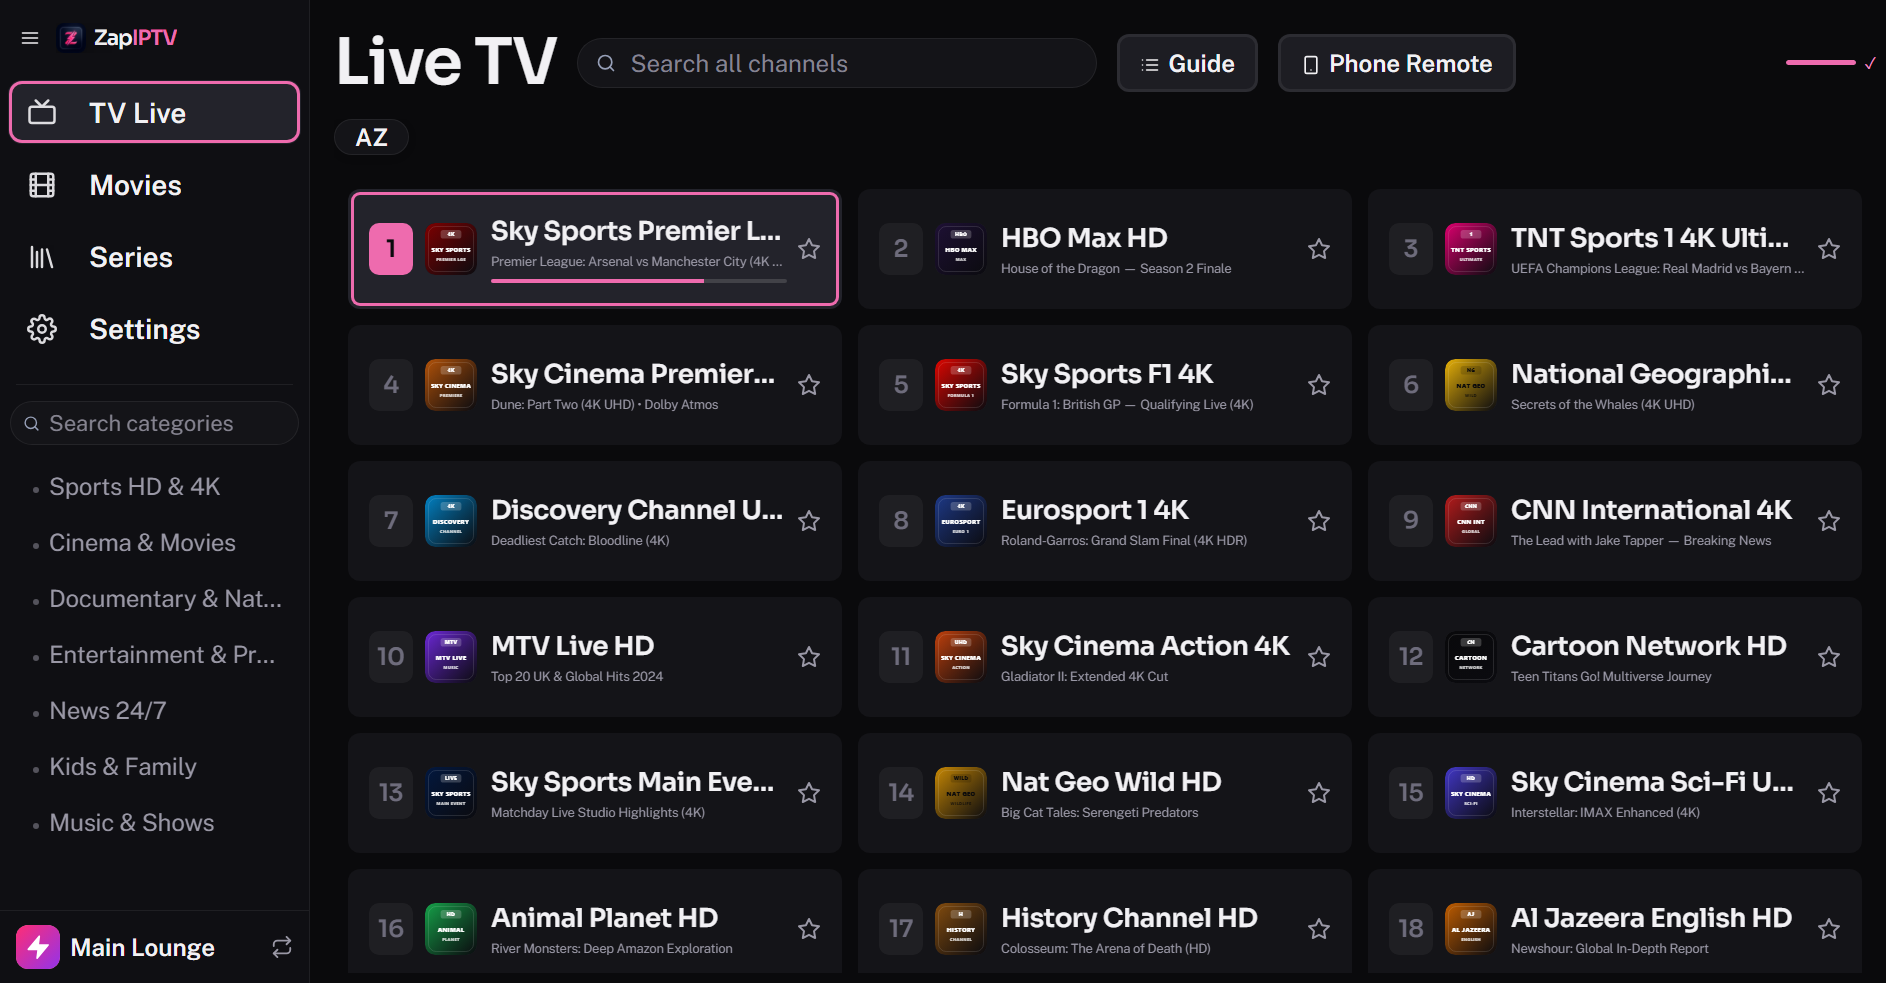This screenshot has width=1886, height=983.
Task: Open the Movies section
Action: pyautogui.click(x=154, y=185)
